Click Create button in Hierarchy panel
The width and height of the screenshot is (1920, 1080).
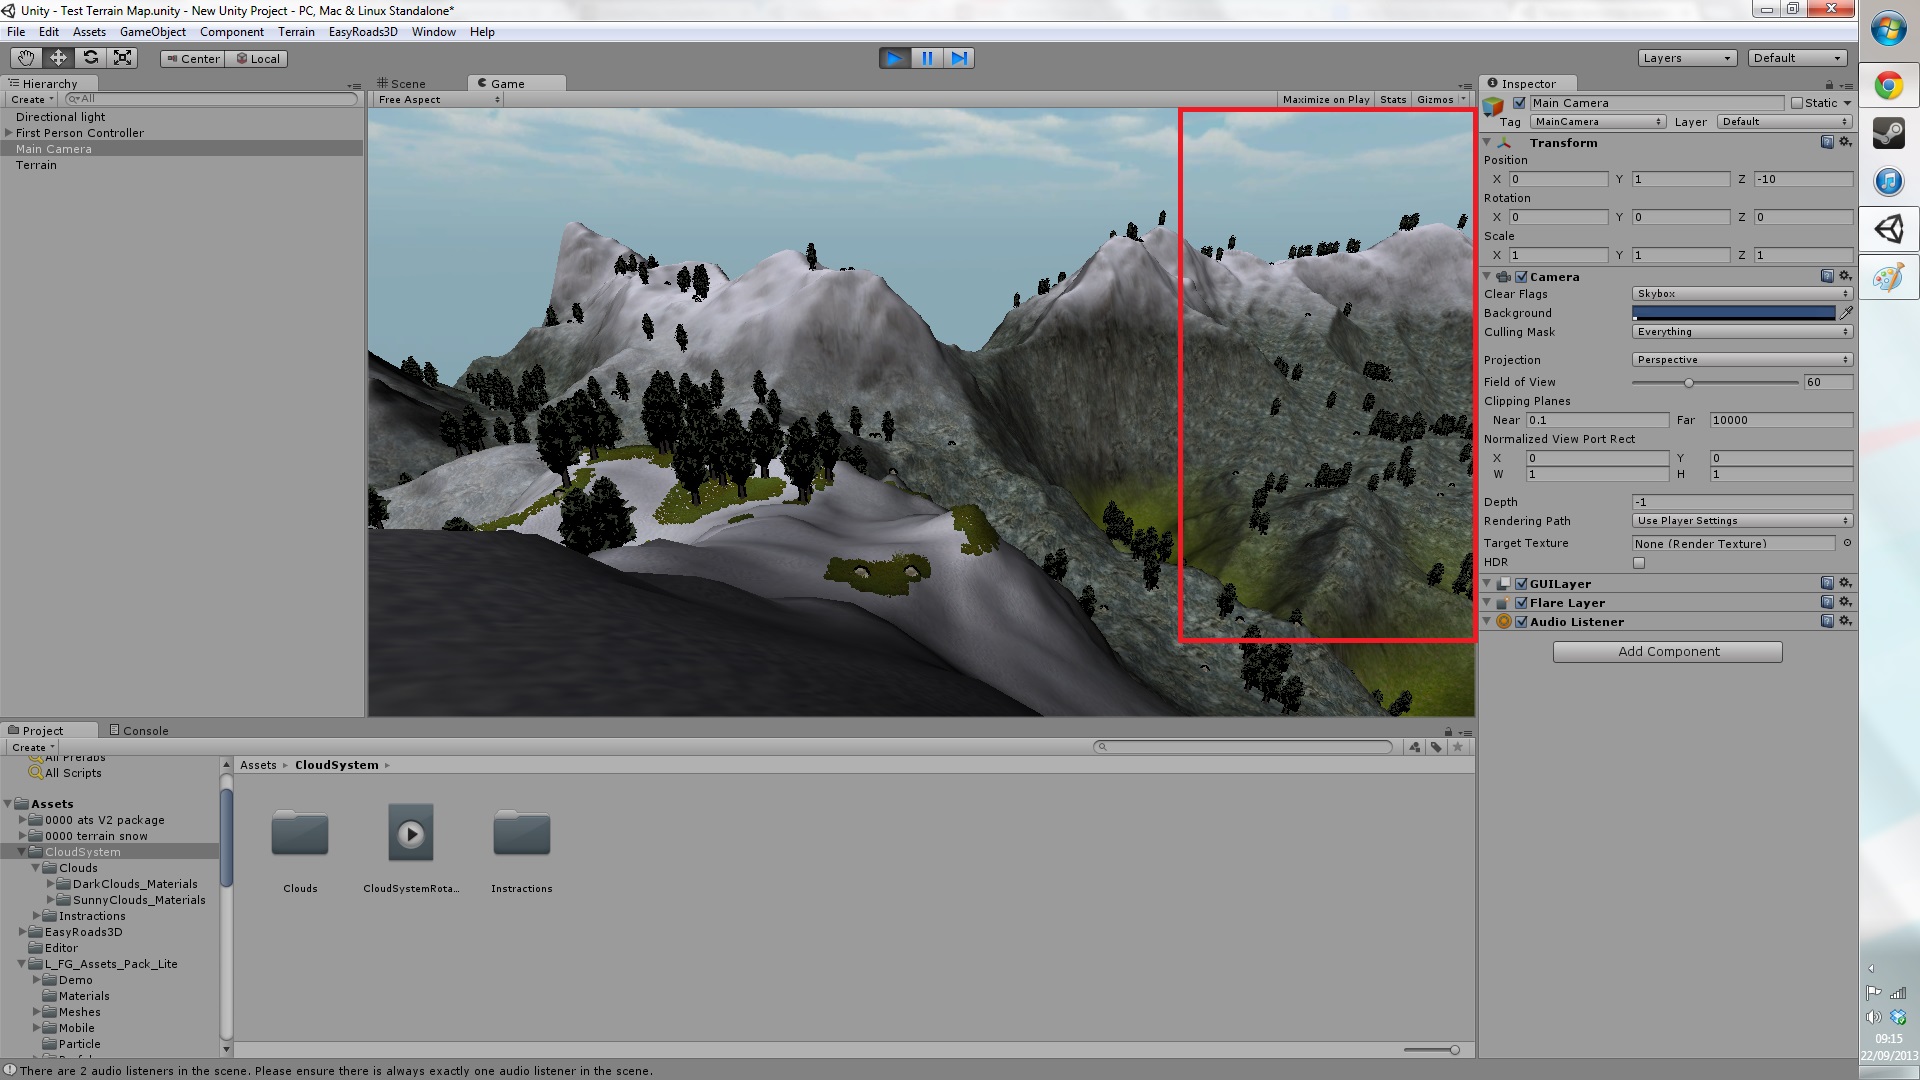32,100
